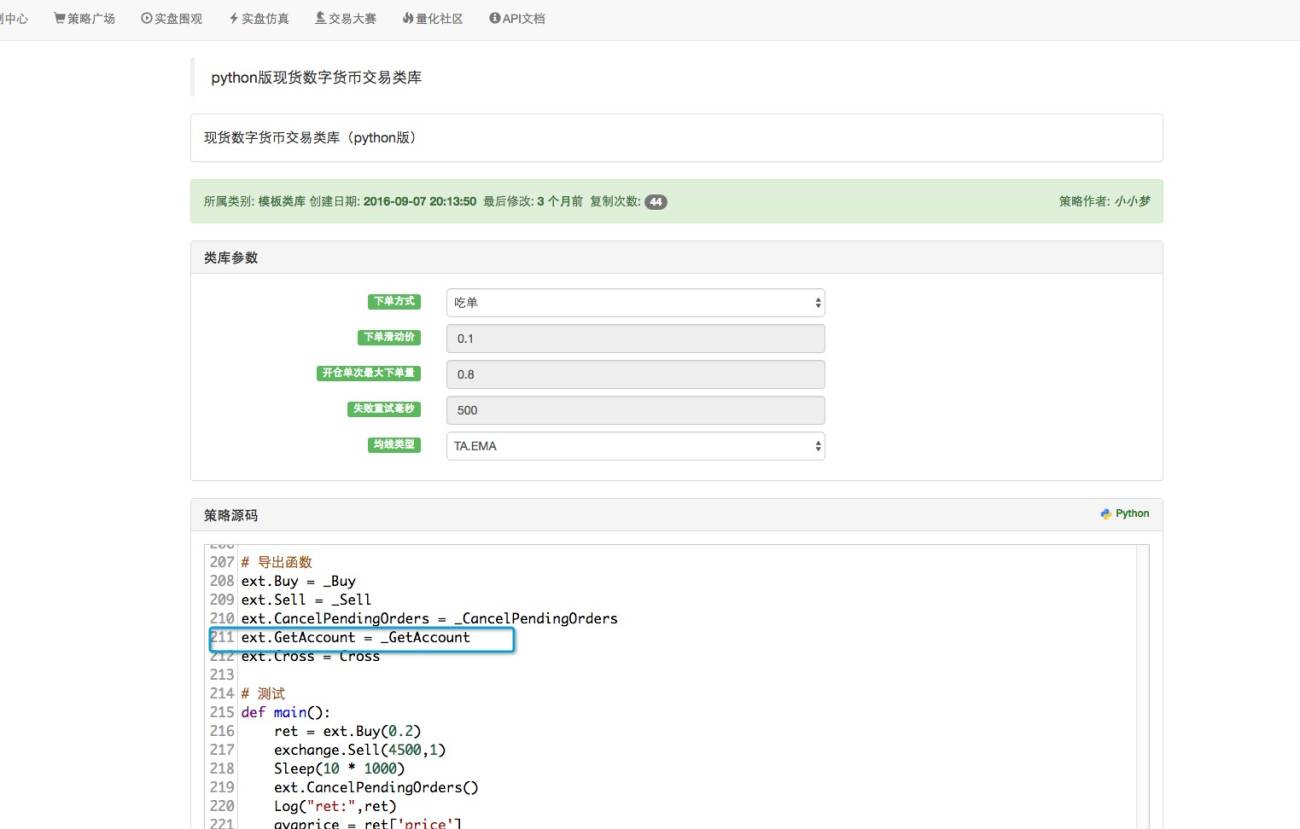Open API文档 in the navigation bar
The height and width of the screenshot is (829, 1300).
(517, 18)
